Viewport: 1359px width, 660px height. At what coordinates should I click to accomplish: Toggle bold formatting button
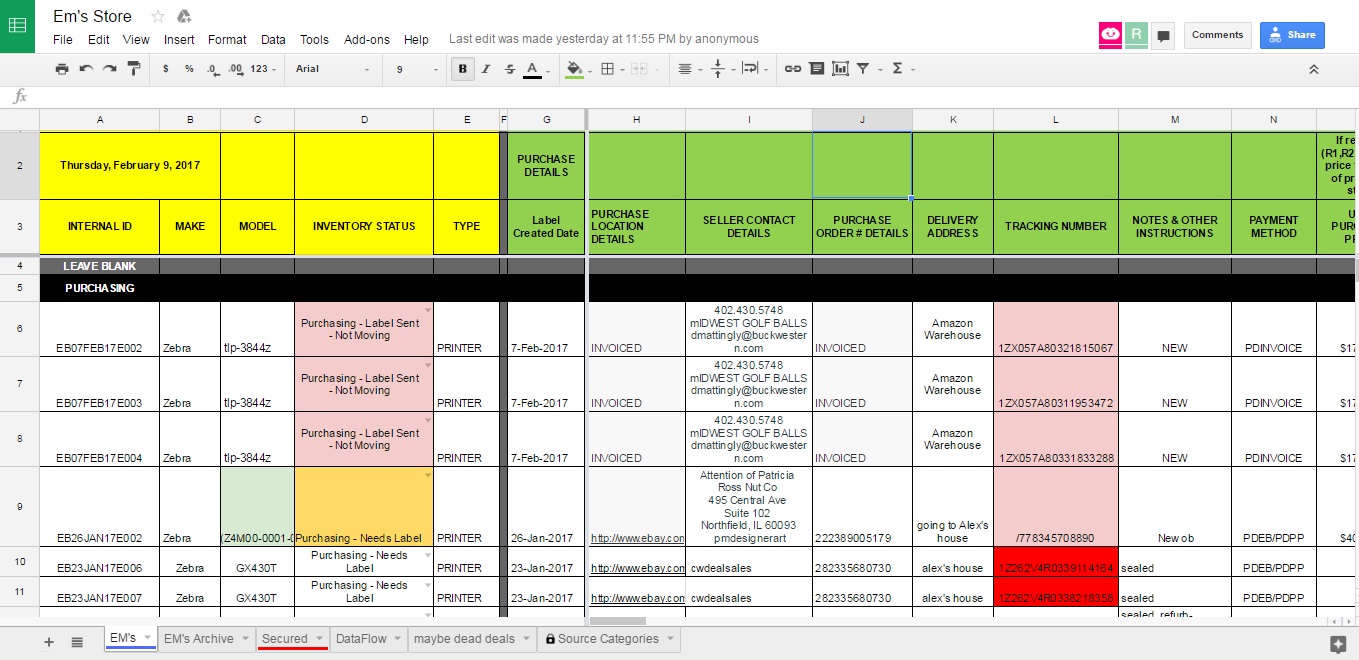click(x=462, y=69)
